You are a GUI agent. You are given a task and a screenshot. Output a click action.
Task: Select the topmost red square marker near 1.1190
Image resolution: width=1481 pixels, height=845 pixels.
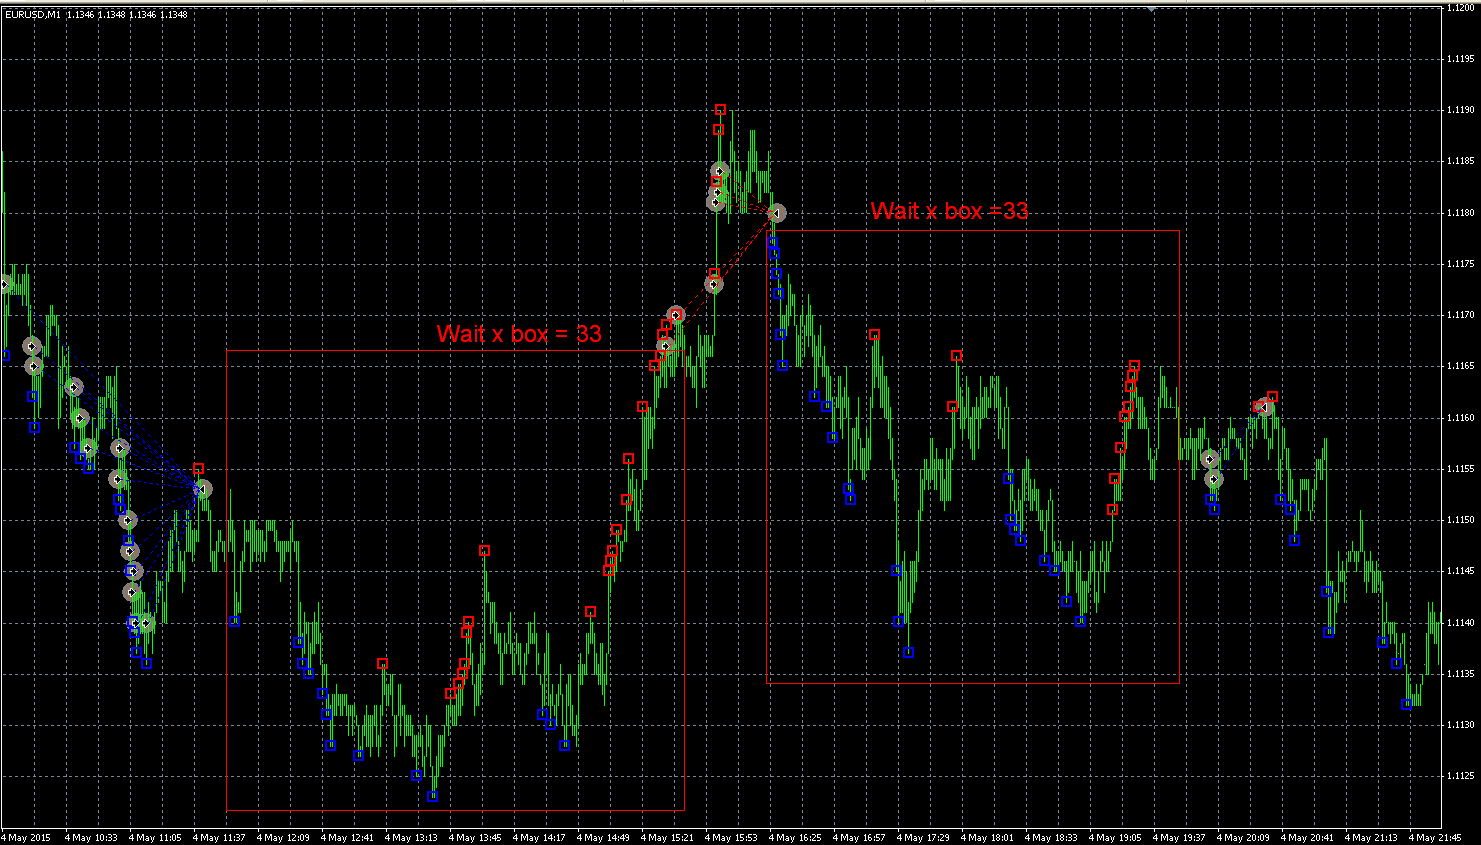[x=720, y=109]
